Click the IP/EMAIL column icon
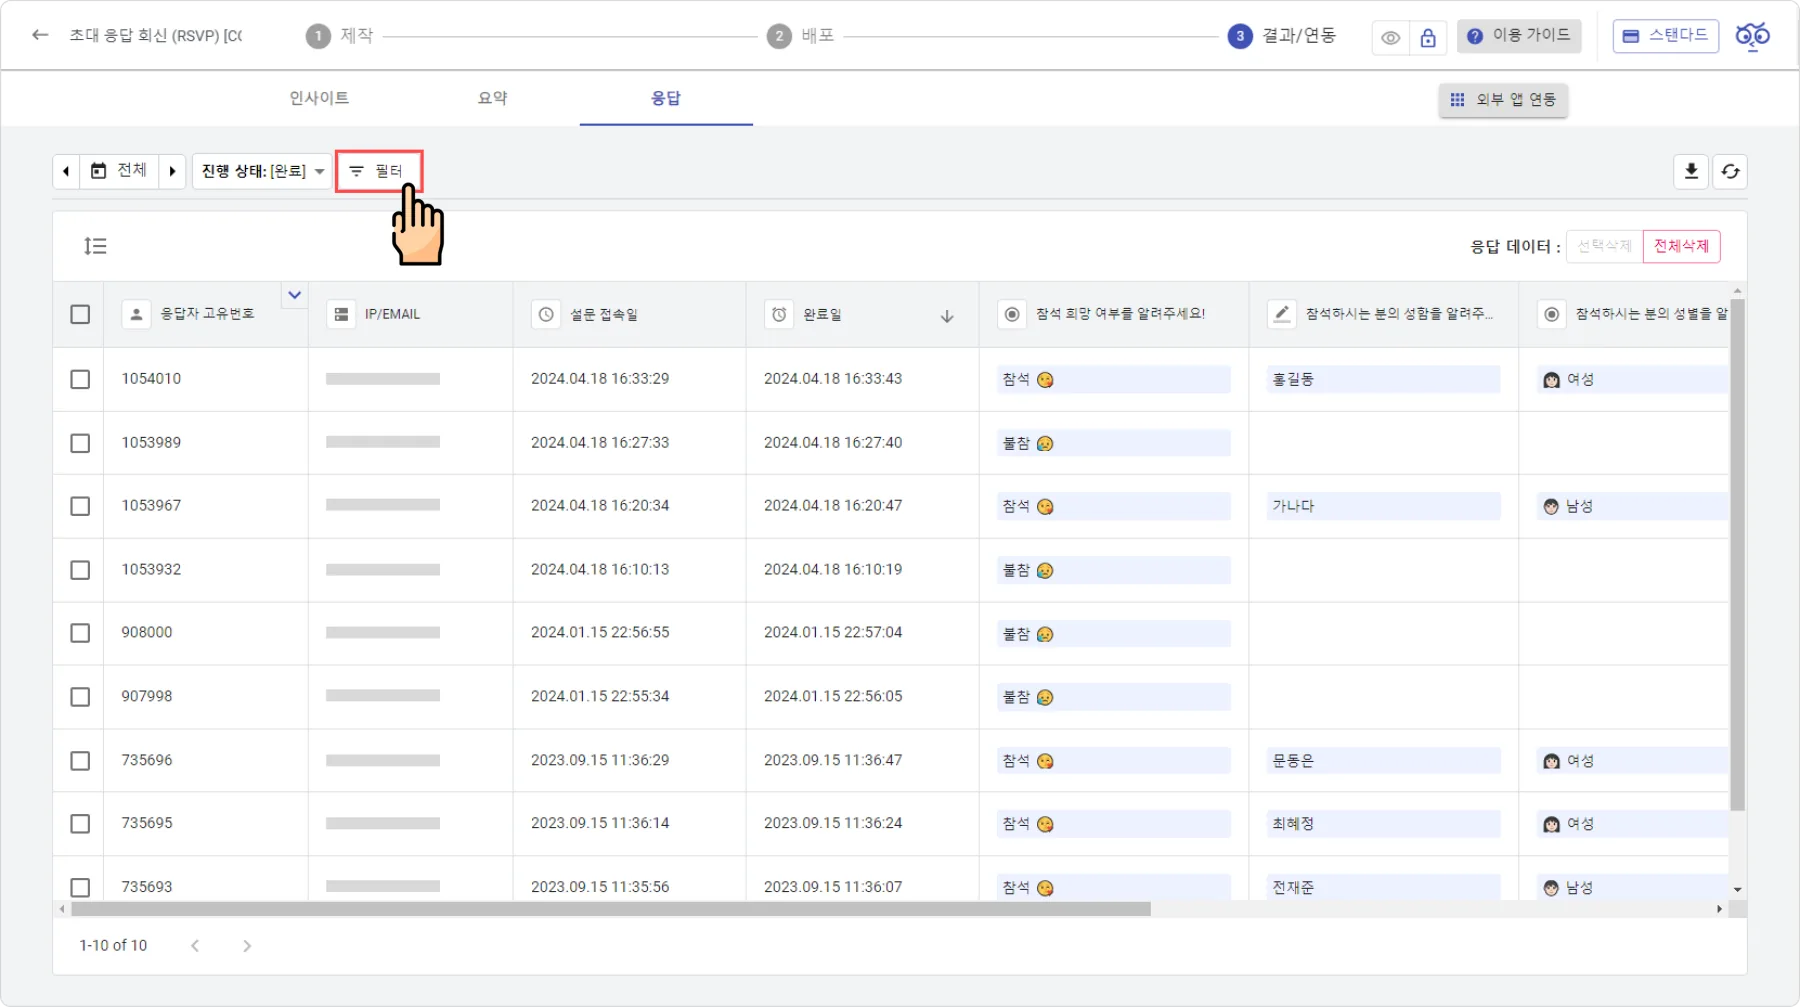This screenshot has width=1800, height=1007. coord(341,314)
